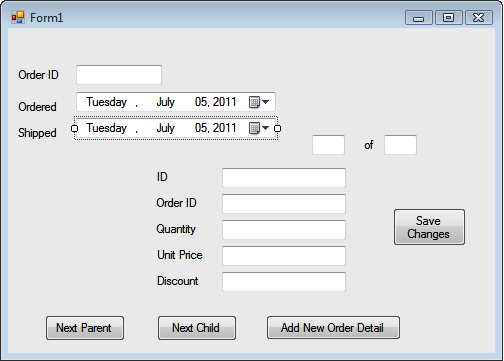Focus the ID field in order details
The height and width of the screenshot is (361, 504).
[x=284, y=178]
